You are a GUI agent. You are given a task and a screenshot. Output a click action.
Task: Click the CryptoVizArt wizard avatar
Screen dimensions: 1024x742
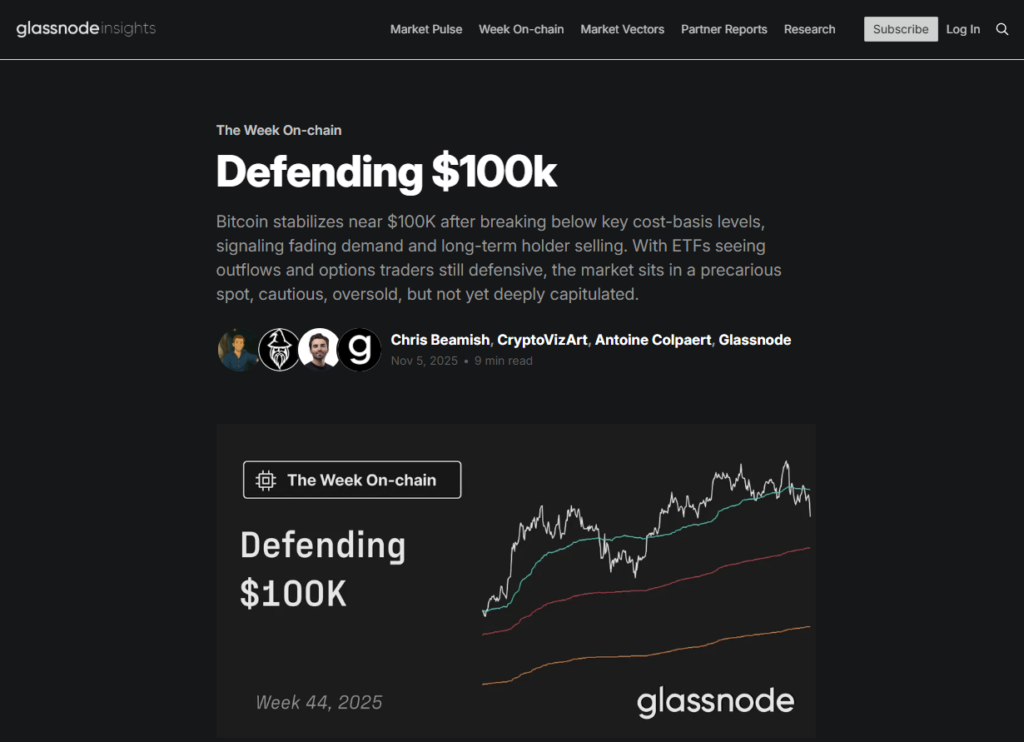[x=279, y=350]
